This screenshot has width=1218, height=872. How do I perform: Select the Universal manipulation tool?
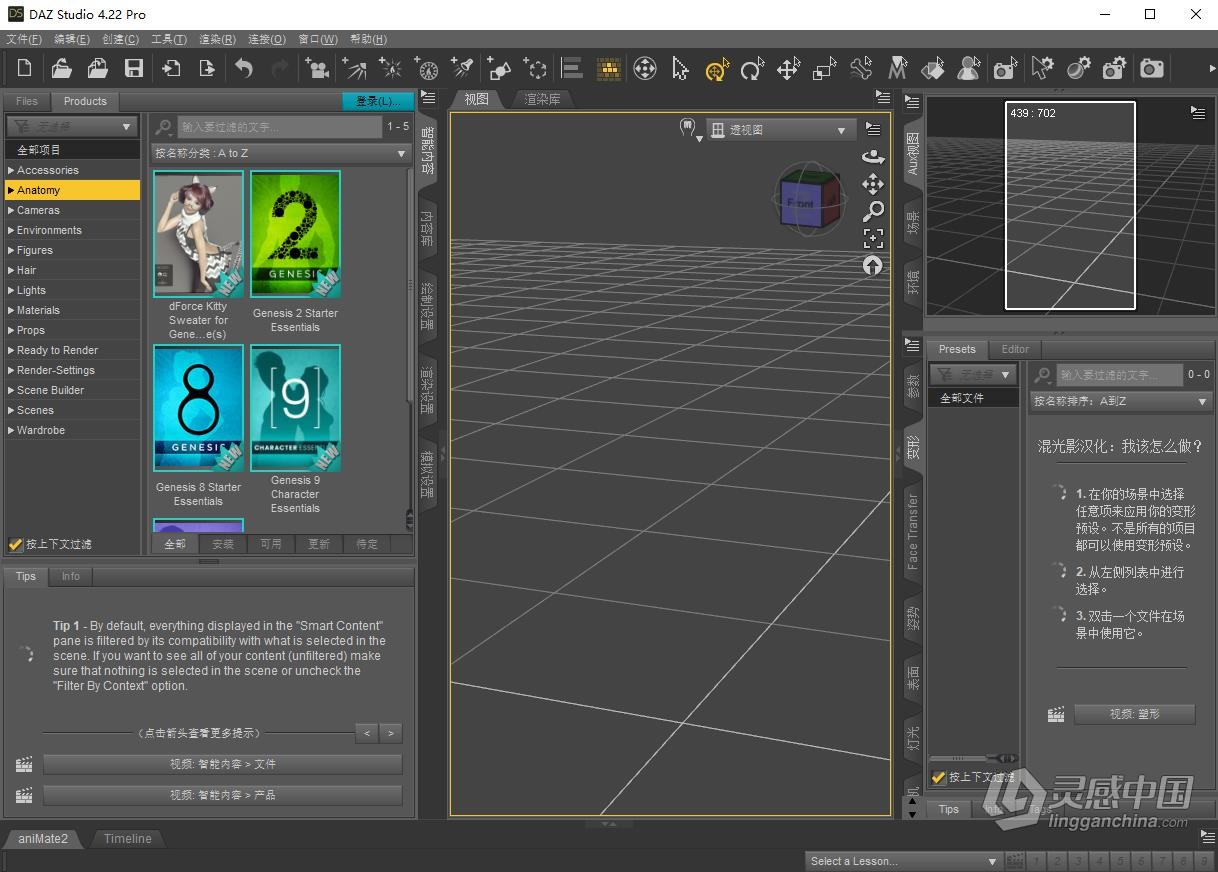(x=716, y=68)
